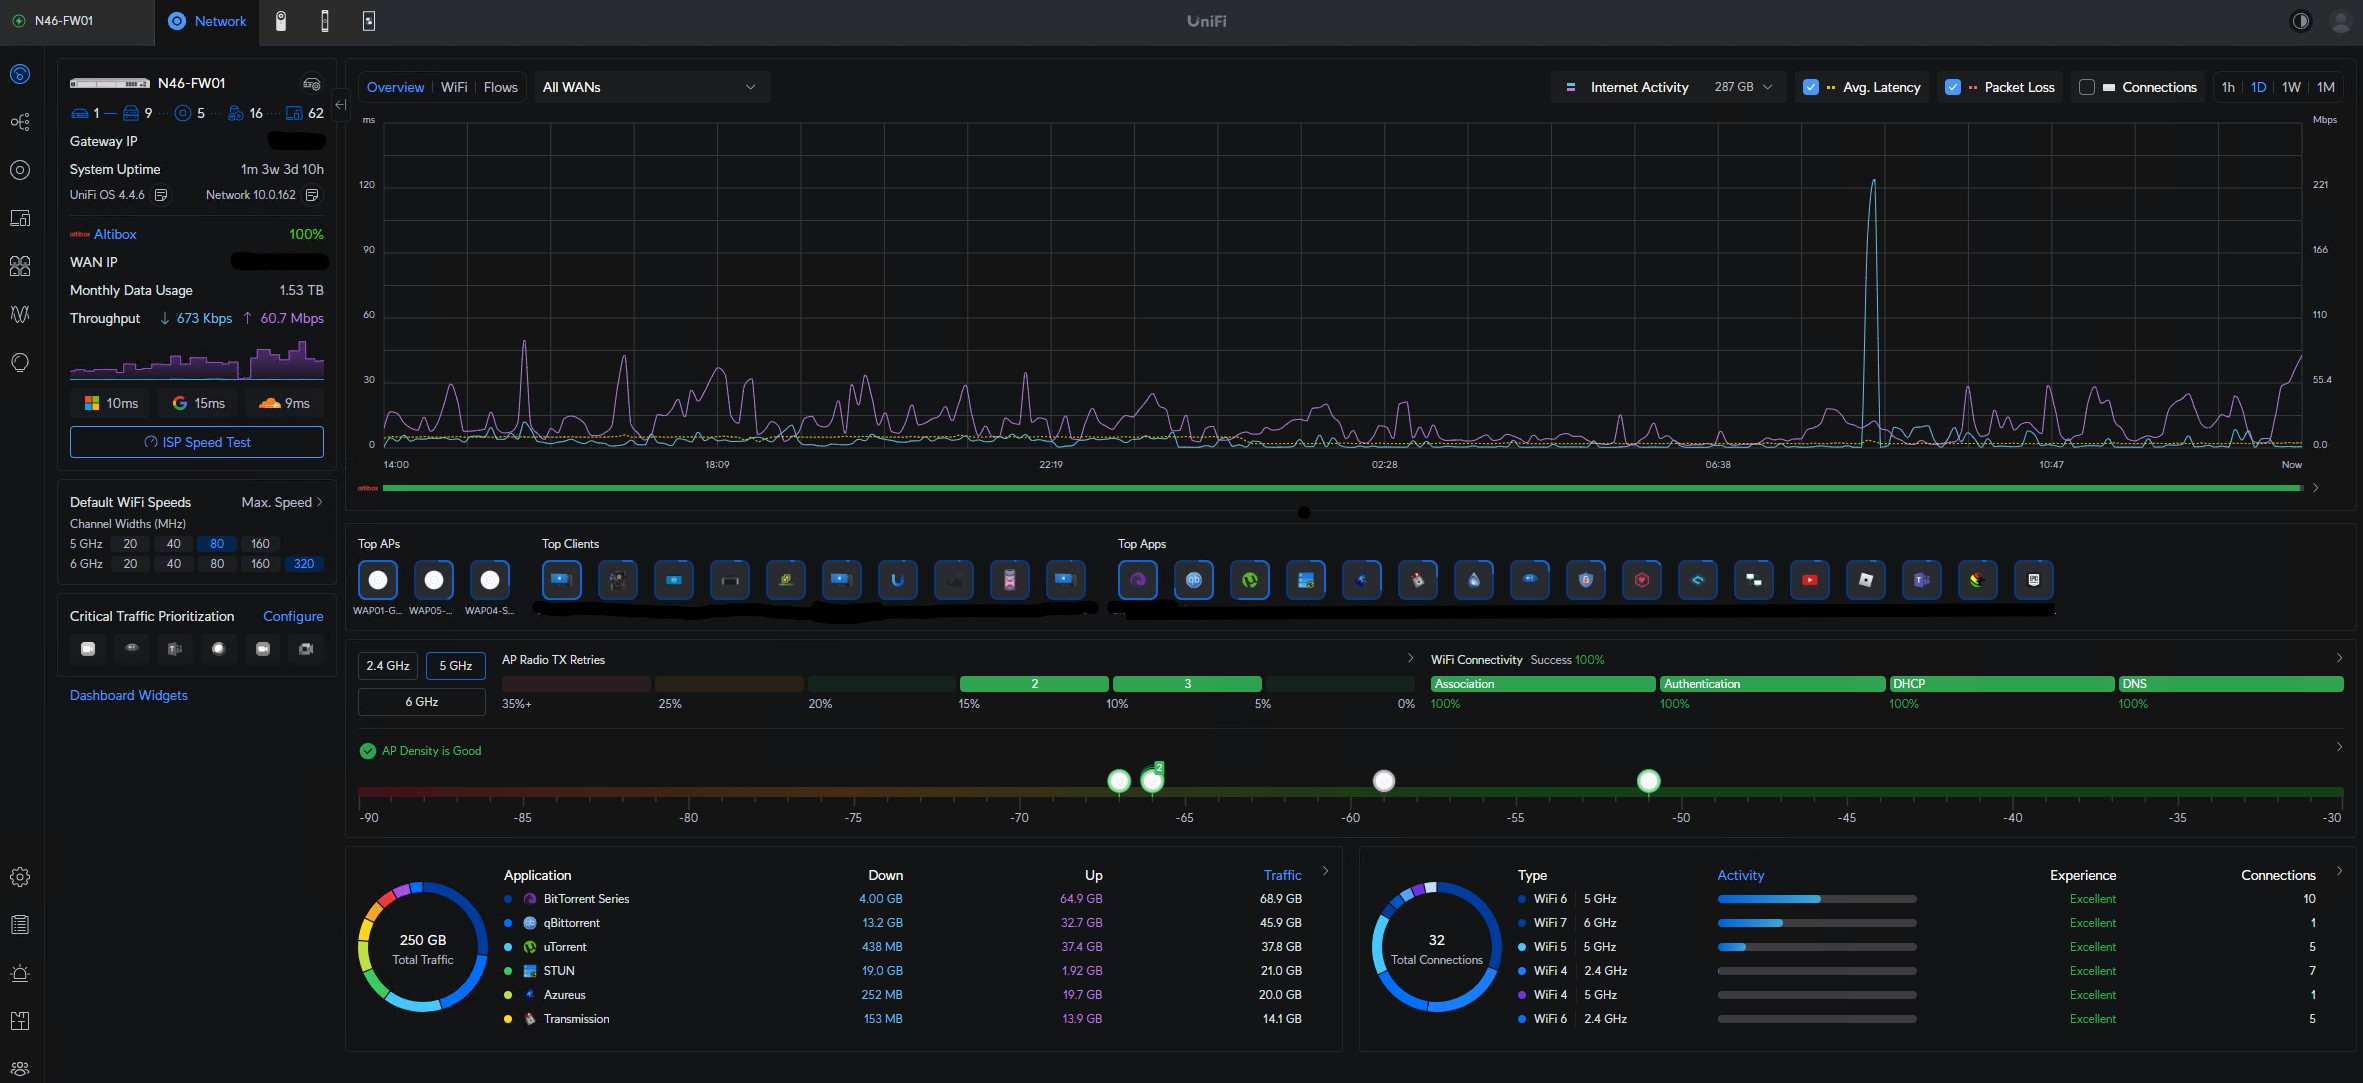Open the Dashboard Widgets link
This screenshot has height=1083, width=2363.
pyautogui.click(x=129, y=695)
